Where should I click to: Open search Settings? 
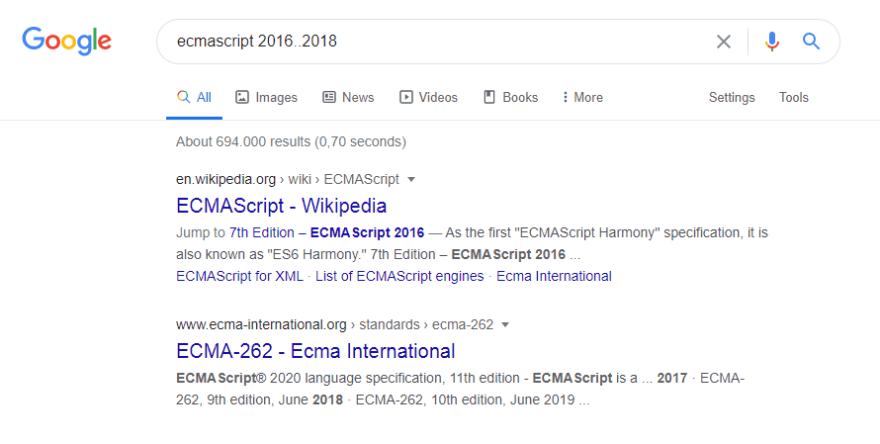731,97
